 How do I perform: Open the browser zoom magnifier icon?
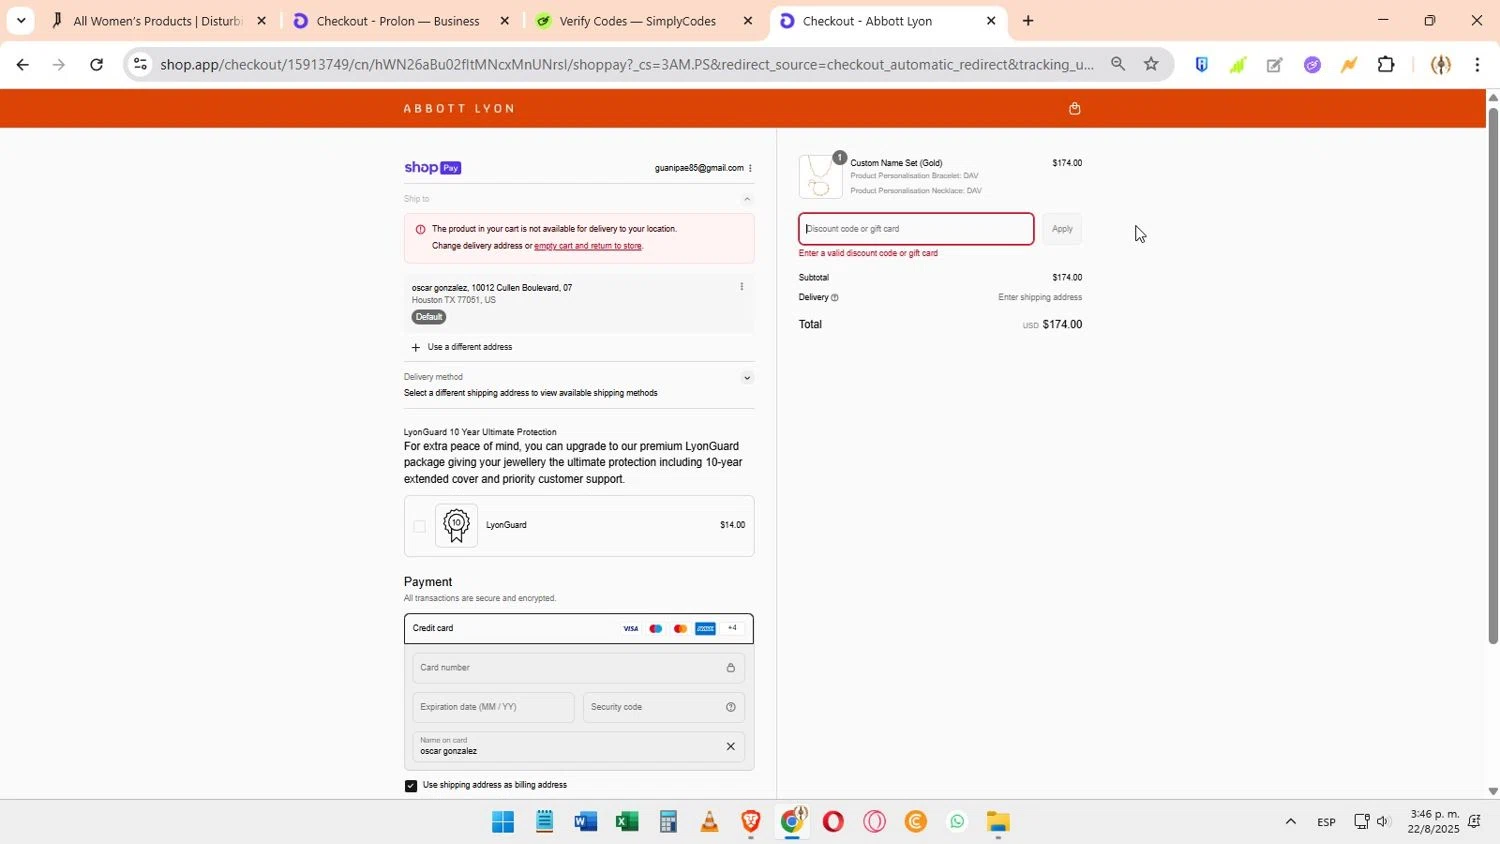click(1118, 64)
